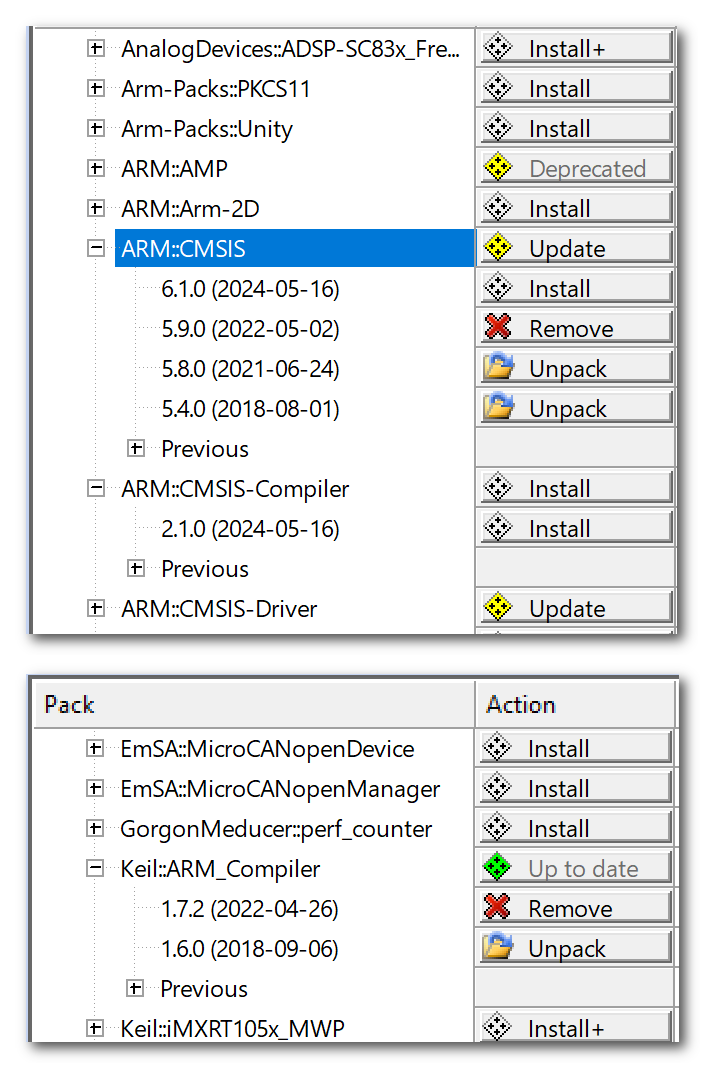
Task: Click Install button for Arm-Packs::Unity
Action: (576, 129)
